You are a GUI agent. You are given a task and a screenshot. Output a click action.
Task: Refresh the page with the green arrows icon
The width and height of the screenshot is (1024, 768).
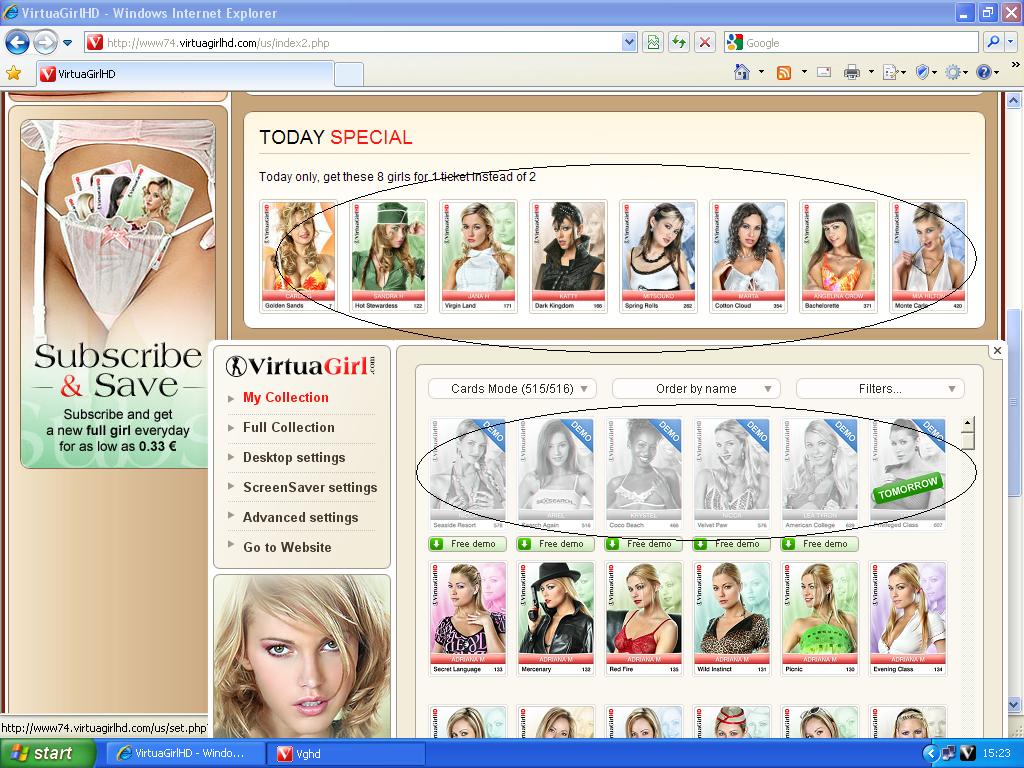(x=679, y=43)
